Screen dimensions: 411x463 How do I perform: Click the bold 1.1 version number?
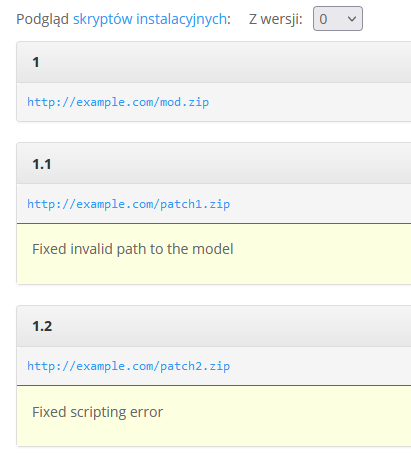[x=42, y=164]
